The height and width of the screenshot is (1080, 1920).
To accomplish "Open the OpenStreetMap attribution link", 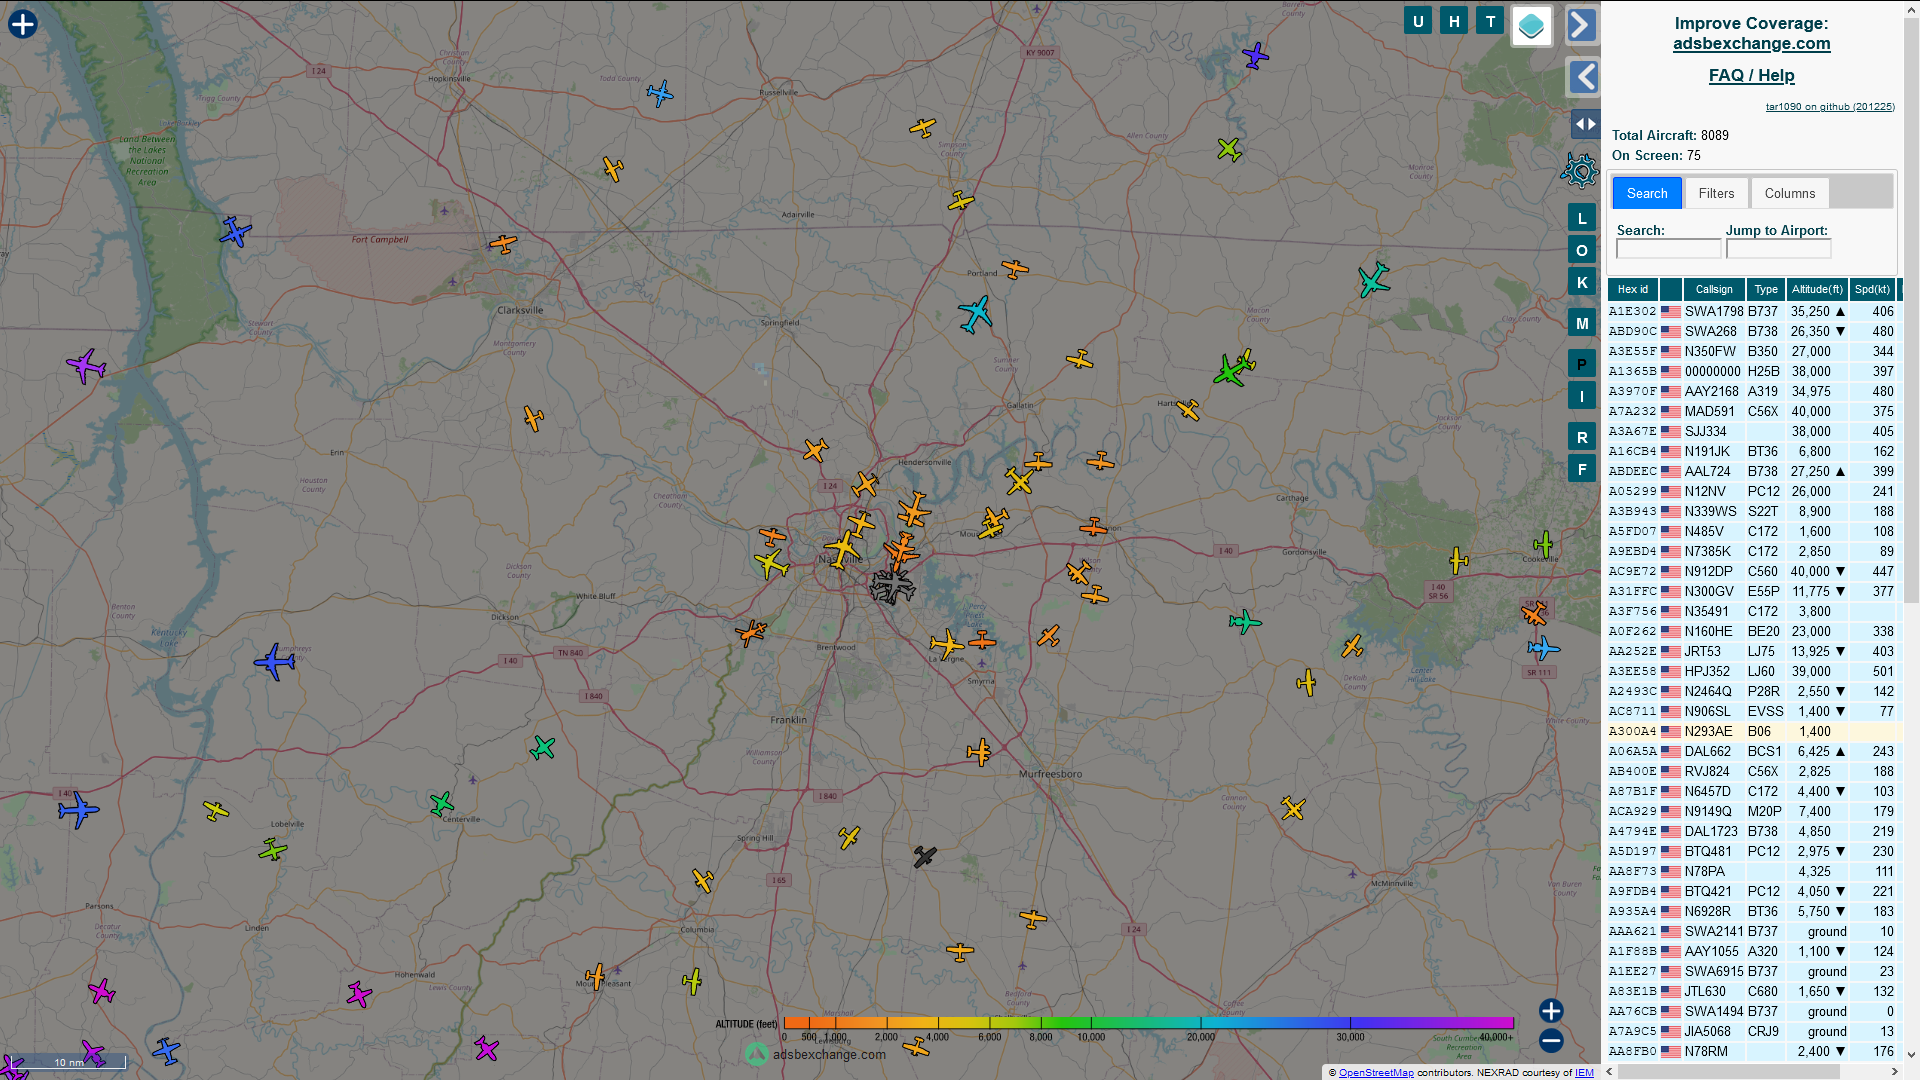I will pos(1375,1072).
